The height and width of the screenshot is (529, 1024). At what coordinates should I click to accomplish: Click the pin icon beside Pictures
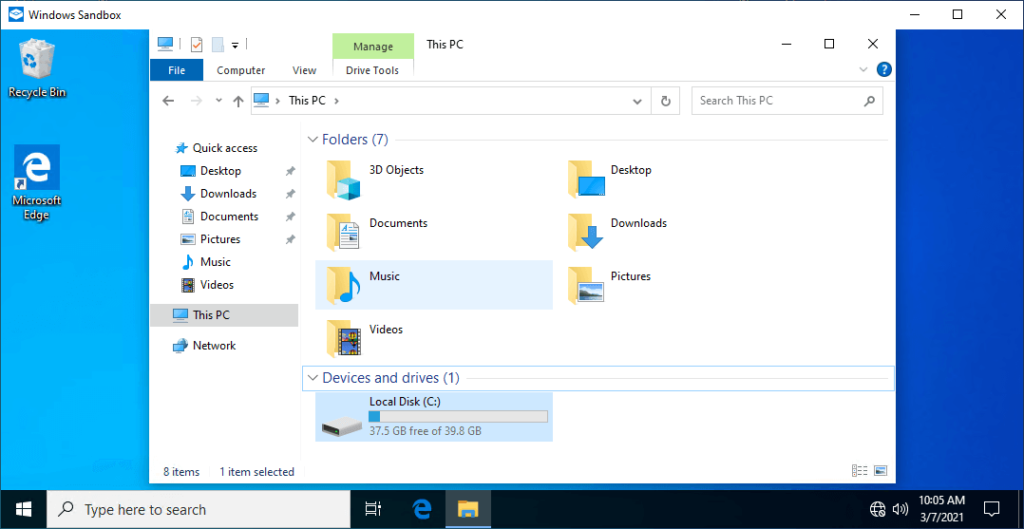tap(290, 240)
